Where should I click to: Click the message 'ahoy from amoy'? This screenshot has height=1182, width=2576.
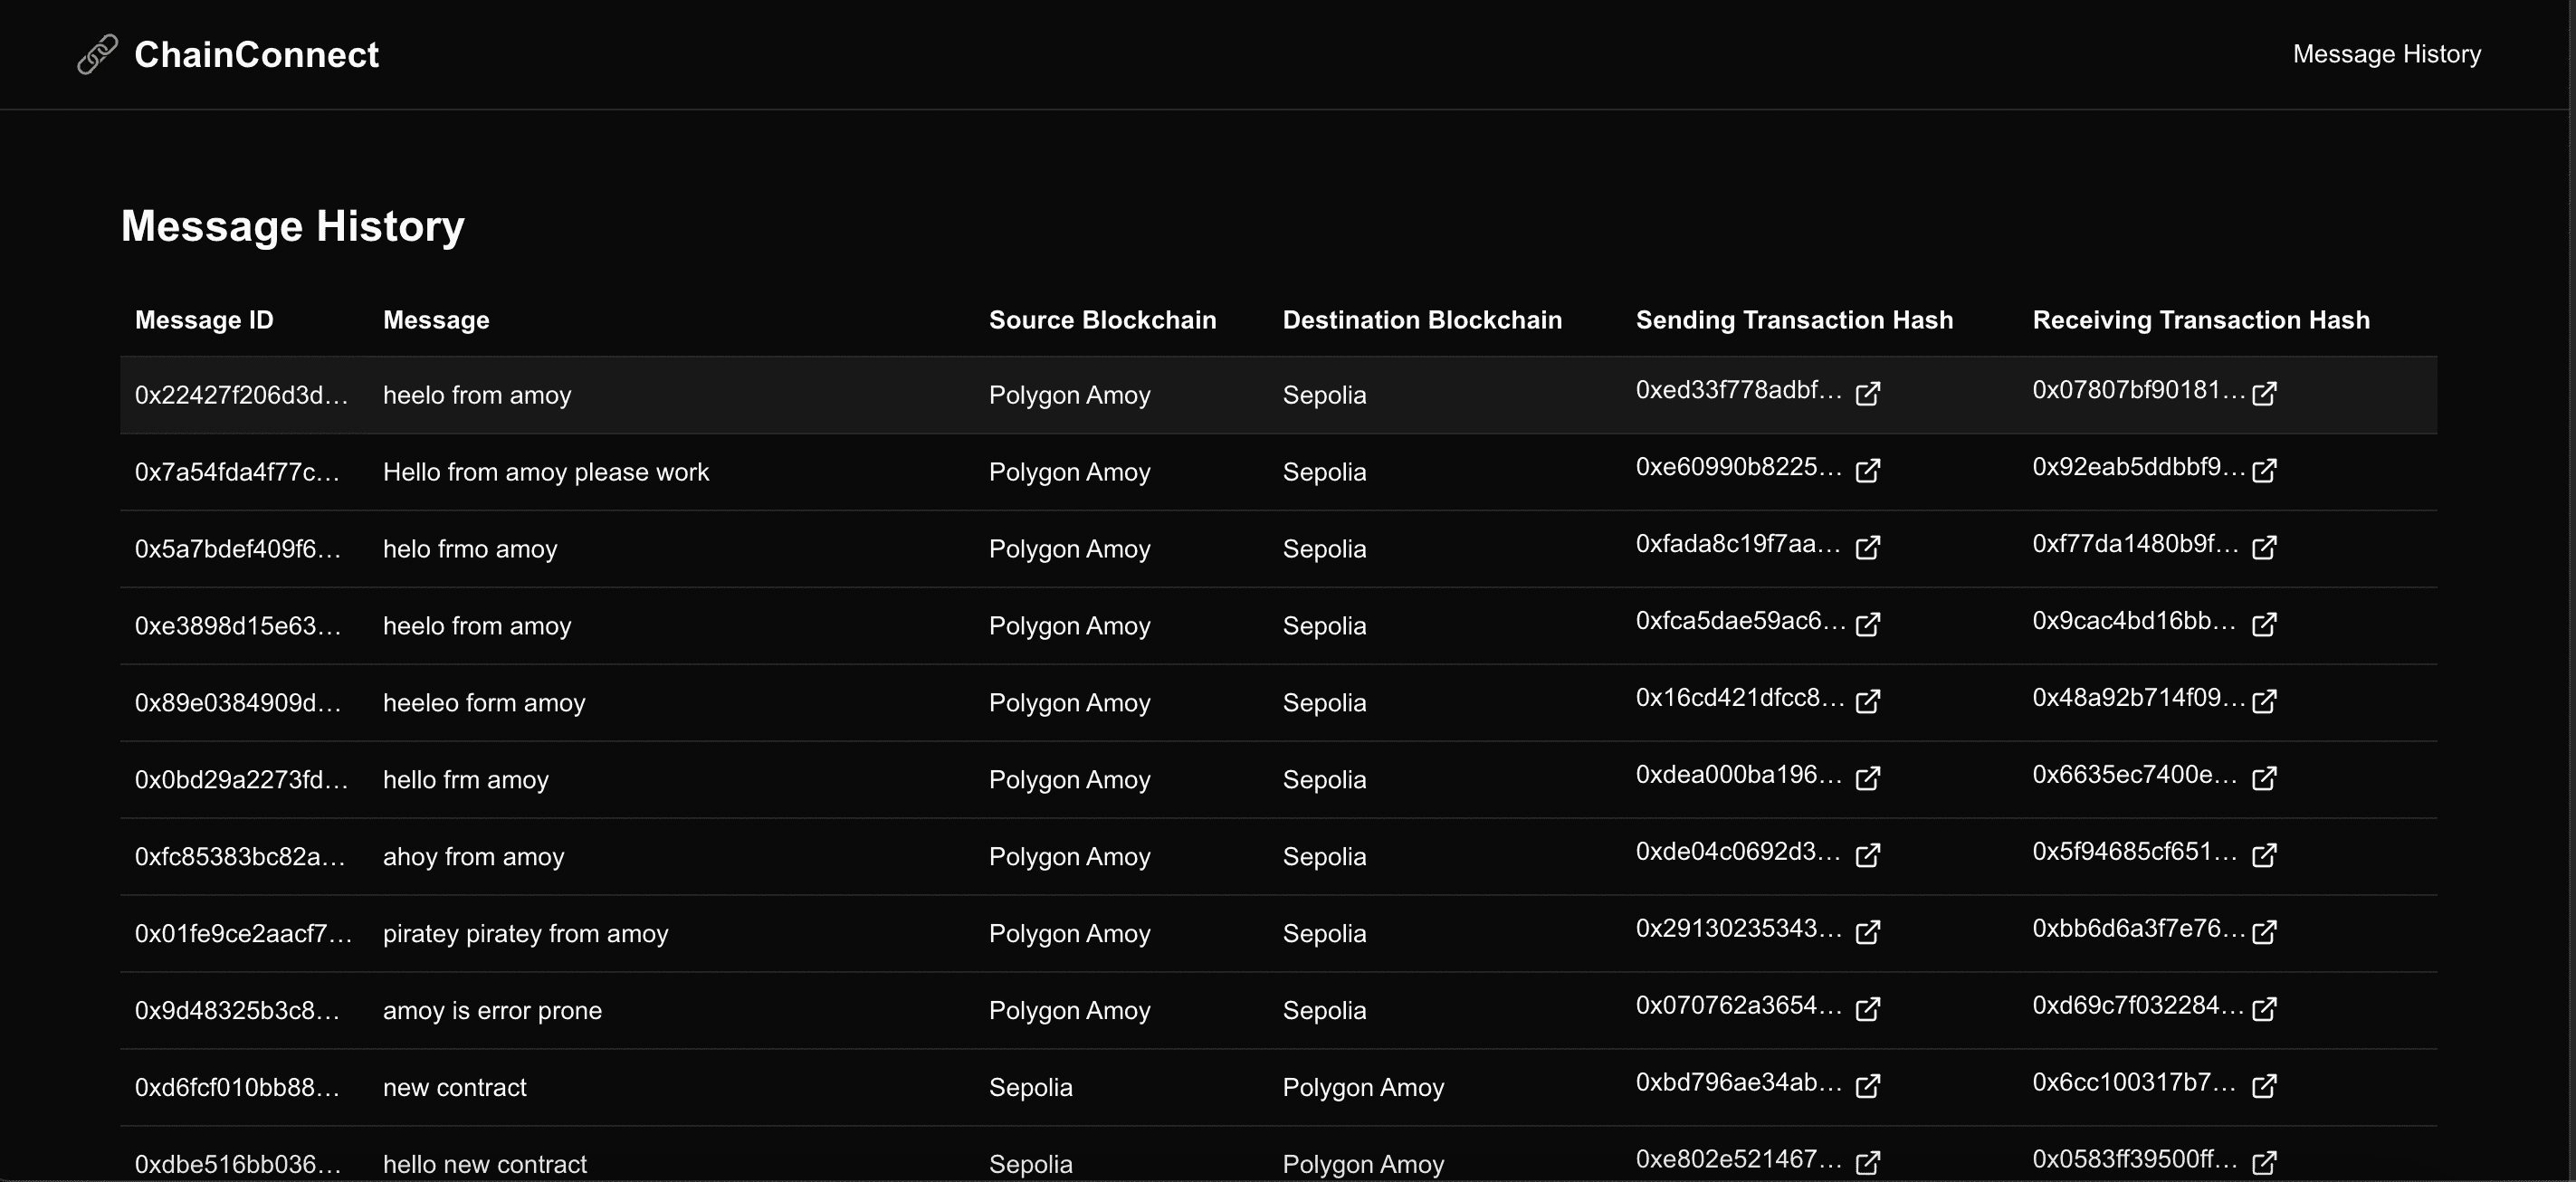click(474, 857)
